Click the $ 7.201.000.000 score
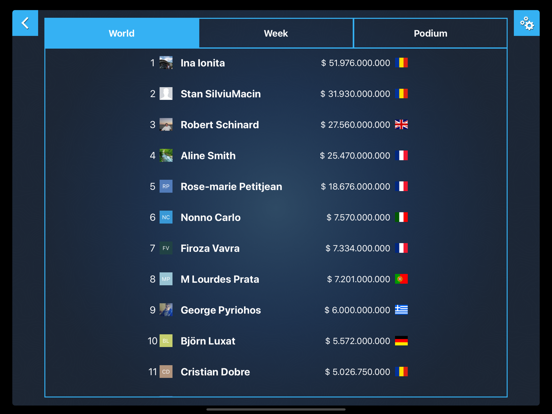 pyautogui.click(x=359, y=280)
